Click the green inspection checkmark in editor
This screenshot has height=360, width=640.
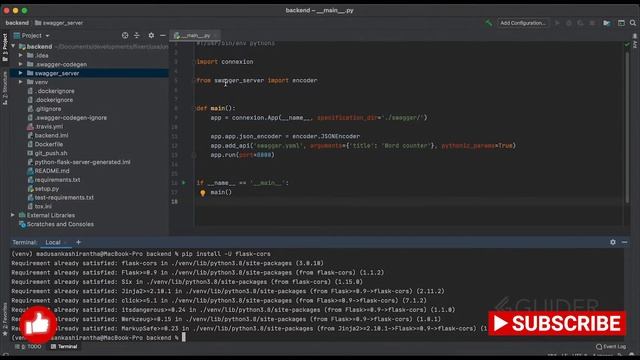click(627, 44)
